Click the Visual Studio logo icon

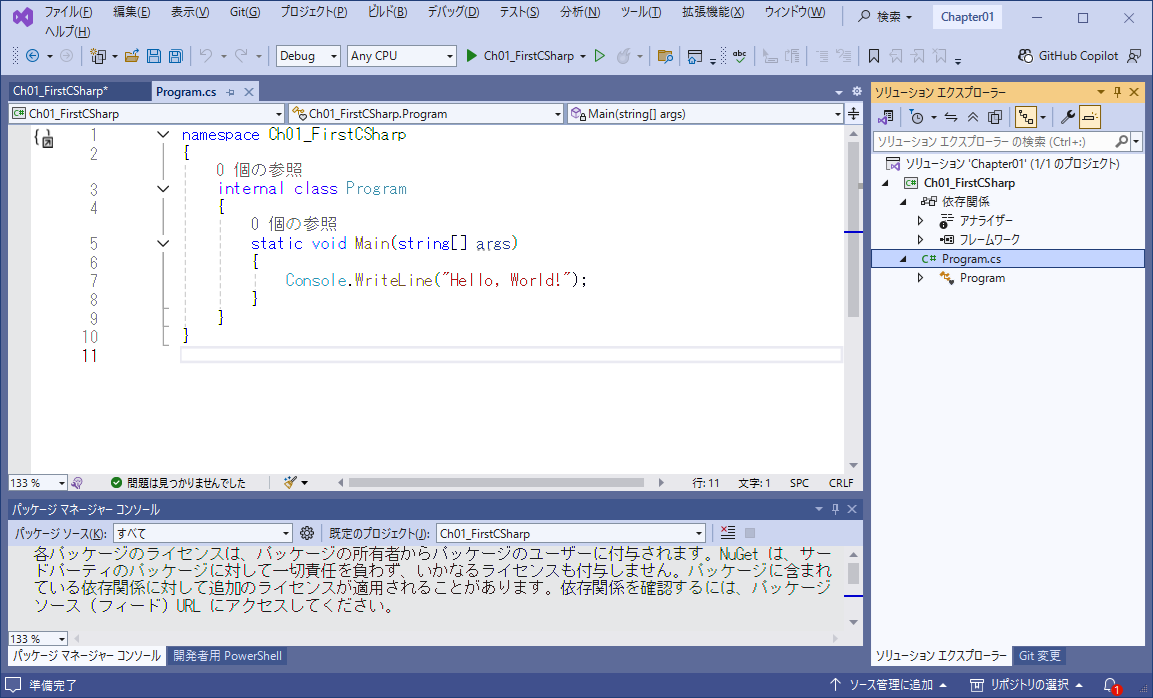click(x=23, y=16)
